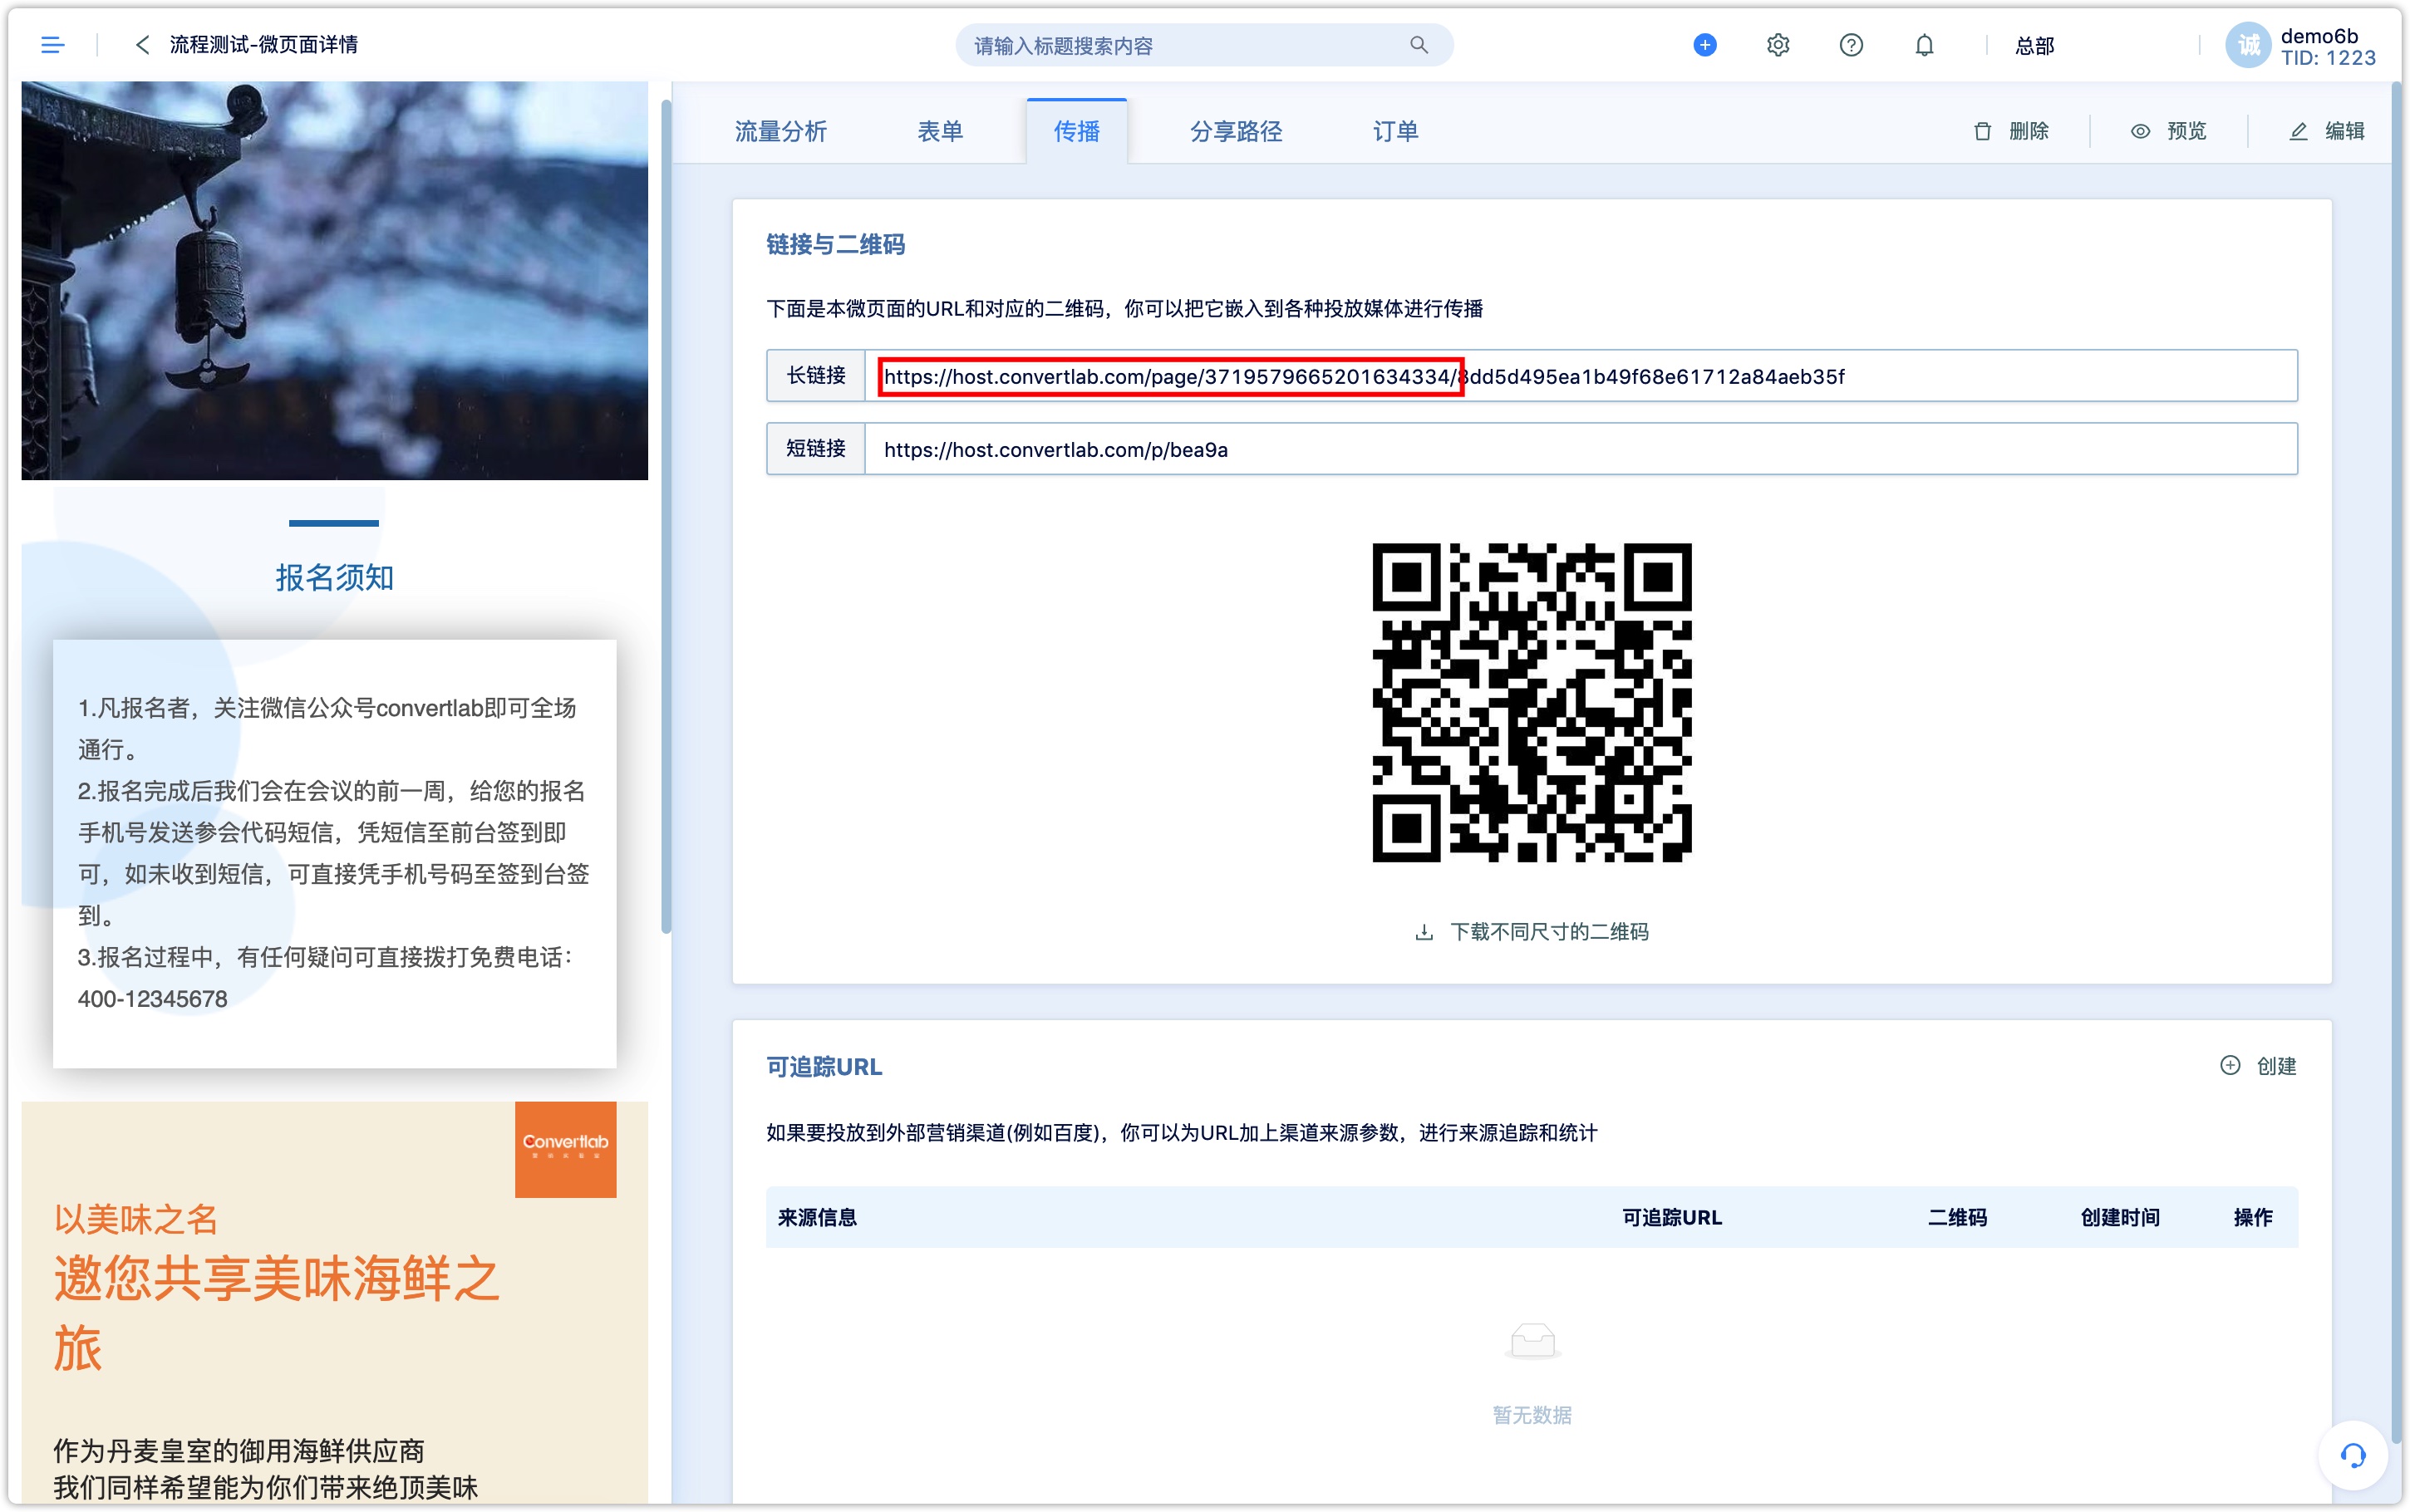Switch to the 流量分析 tab
This screenshot has width=2410, height=1512.
click(x=780, y=131)
